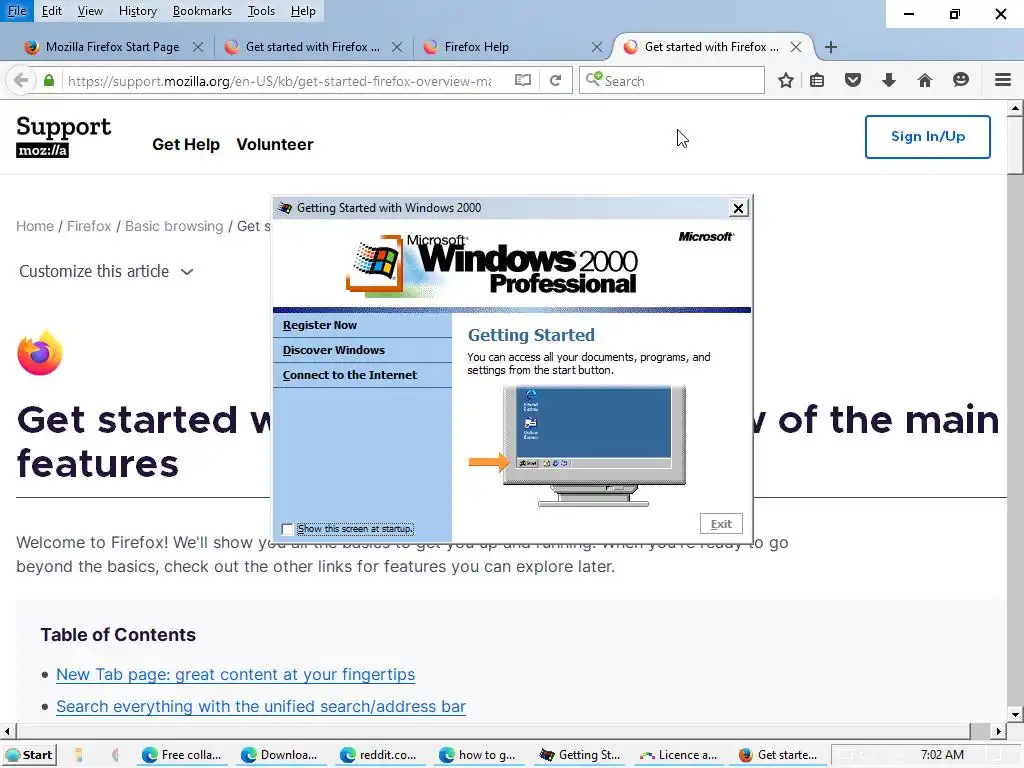Click the URL address bar field
This screenshot has height=768, width=1024.
pyautogui.click(x=280, y=80)
